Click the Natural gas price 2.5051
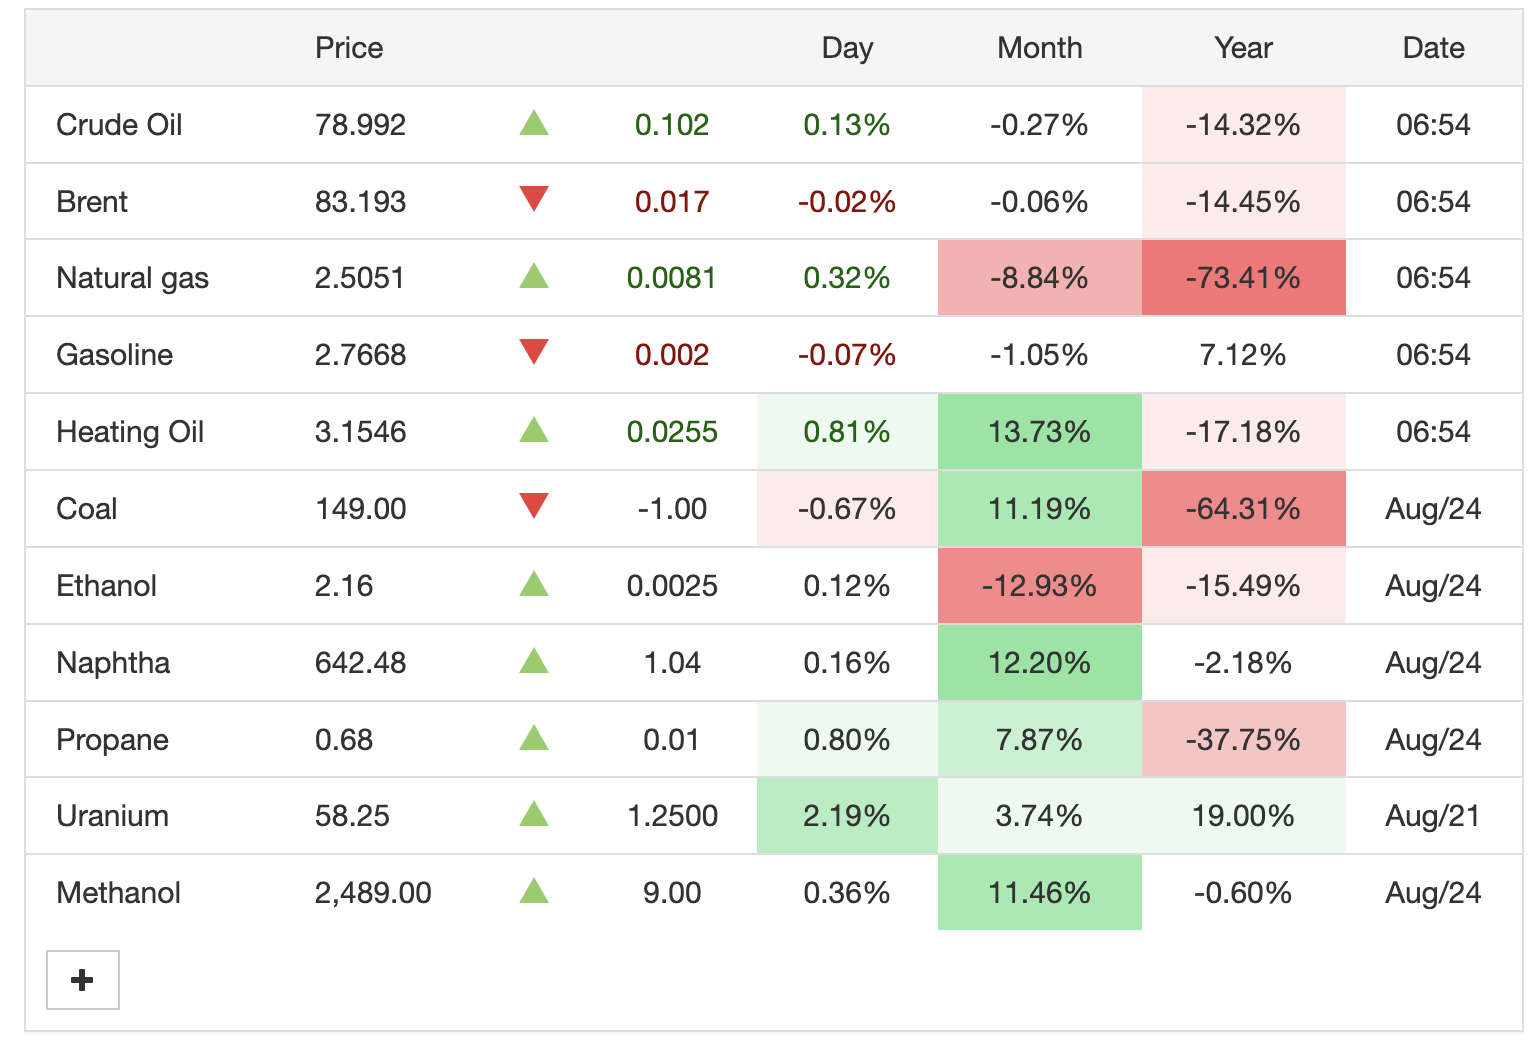This screenshot has width=1534, height=1054. 360,278
